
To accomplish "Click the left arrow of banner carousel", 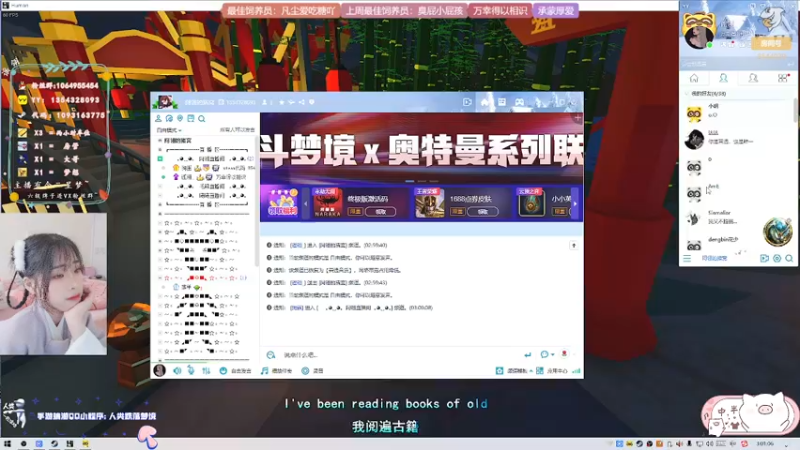I will click(306, 204).
